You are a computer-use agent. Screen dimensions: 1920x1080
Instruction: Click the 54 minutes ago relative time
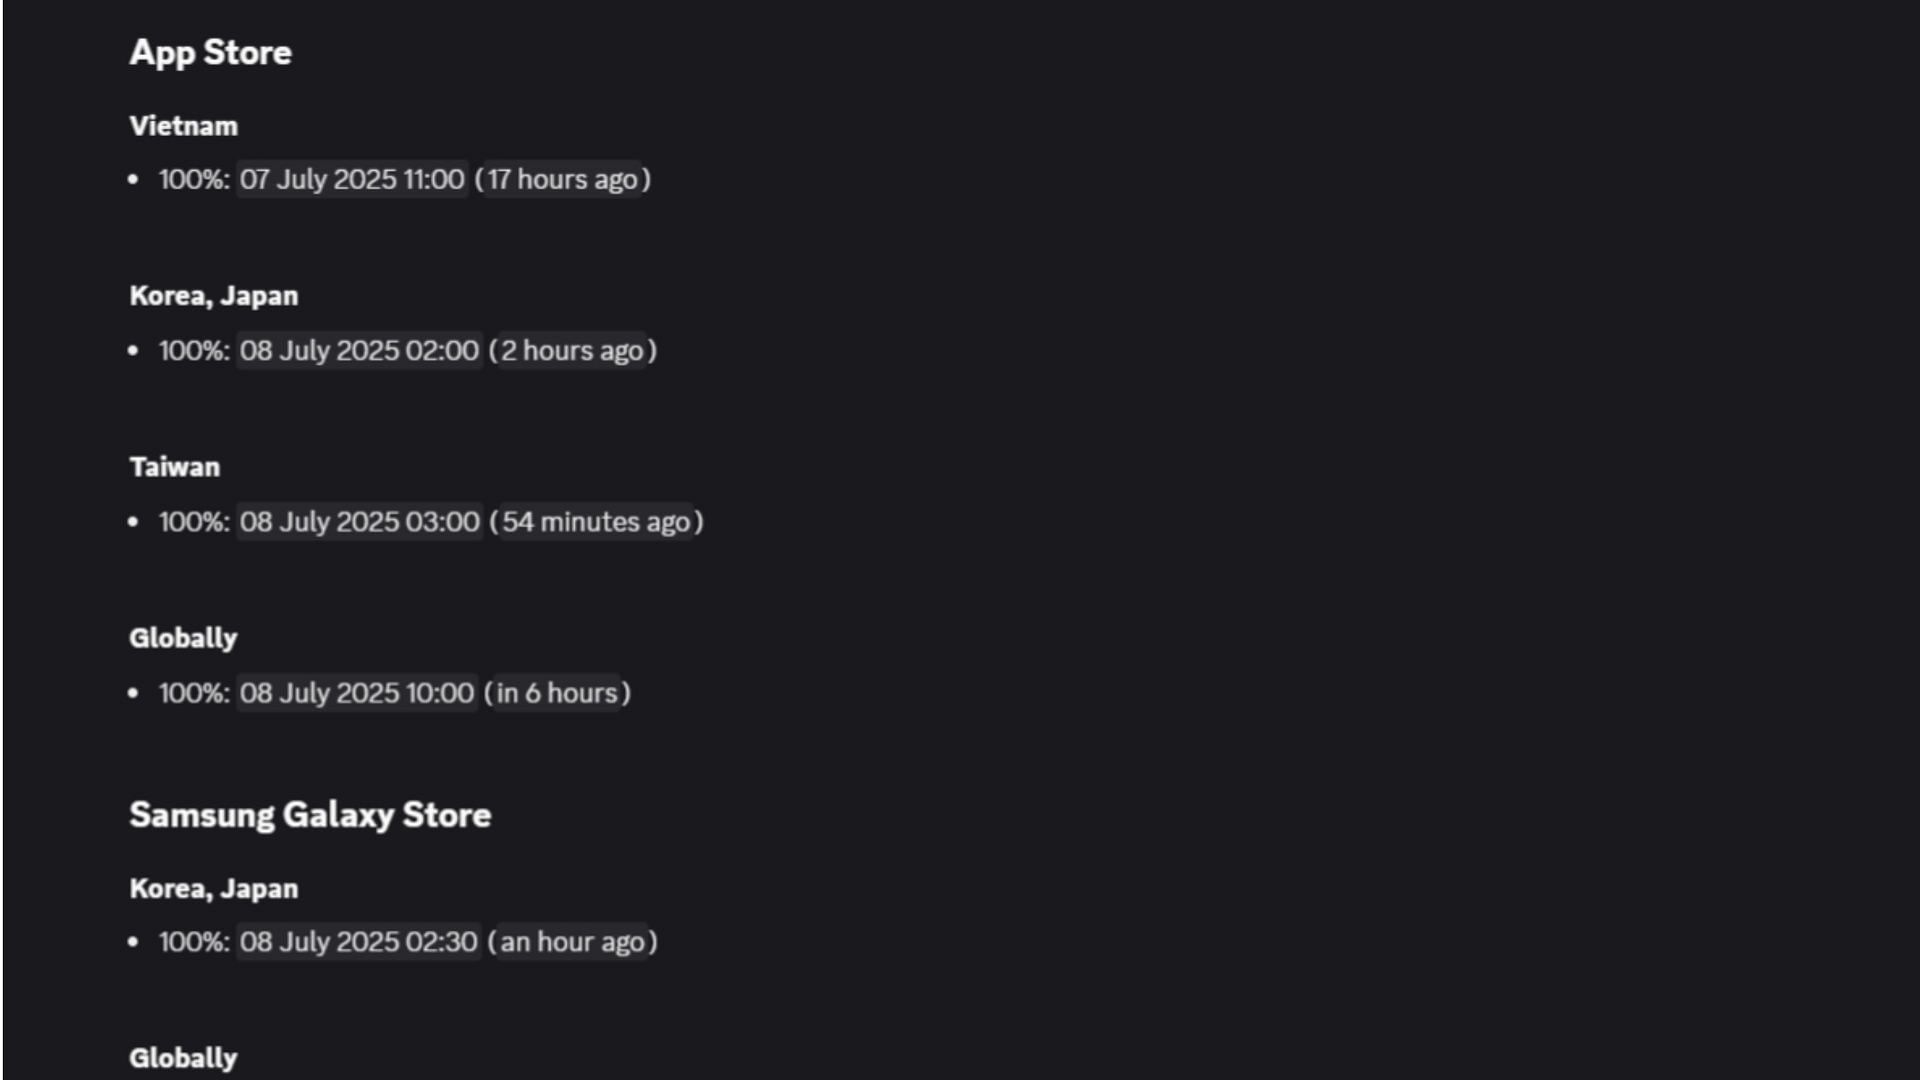(x=596, y=522)
